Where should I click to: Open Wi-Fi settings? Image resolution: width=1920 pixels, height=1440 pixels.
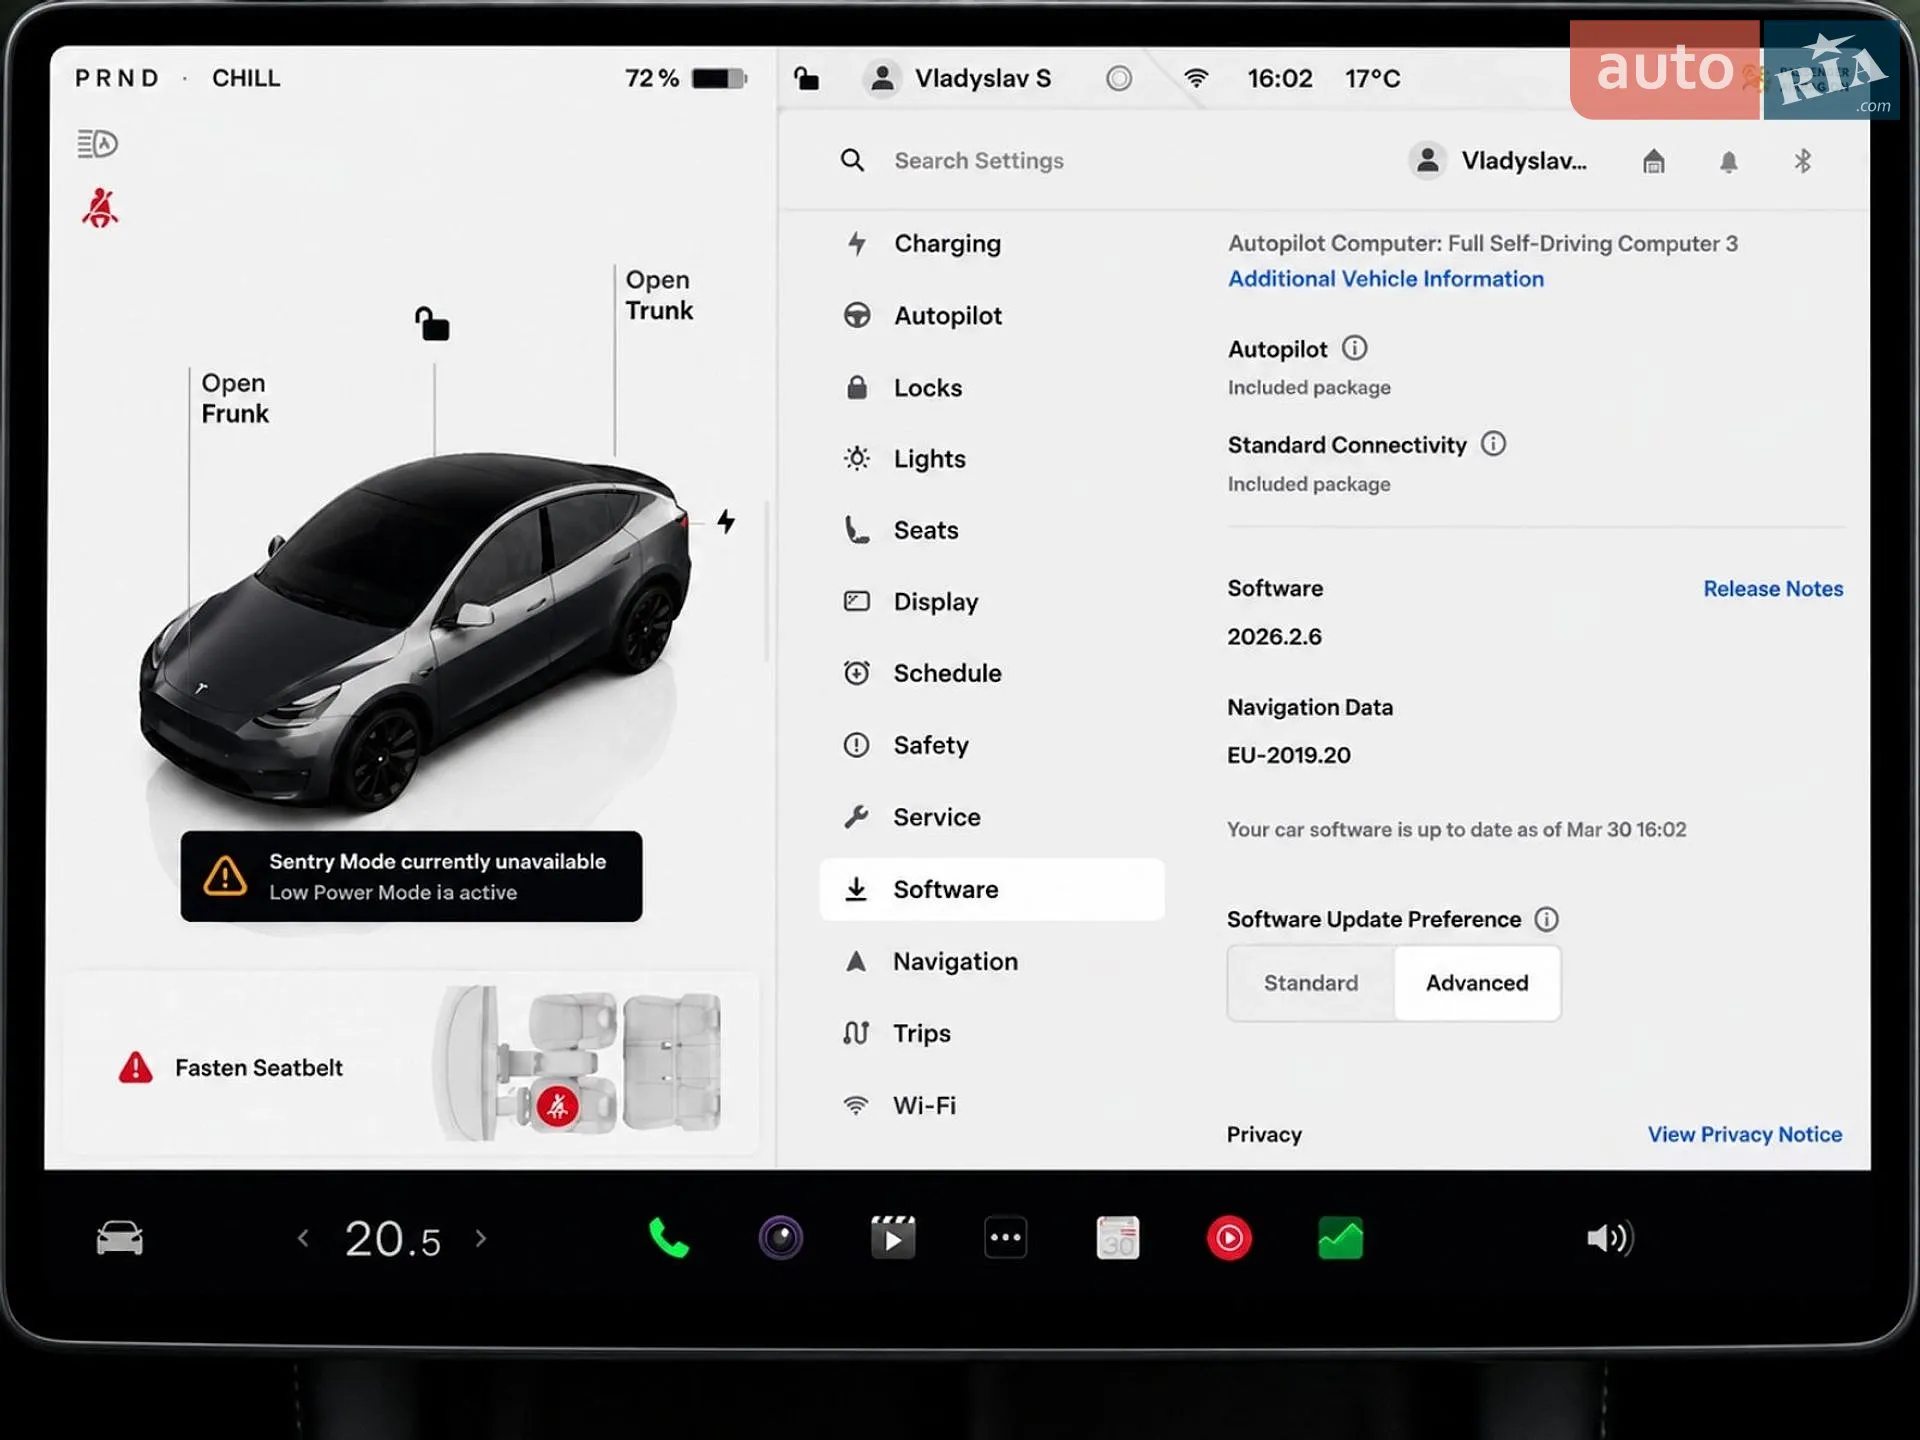992,1105
